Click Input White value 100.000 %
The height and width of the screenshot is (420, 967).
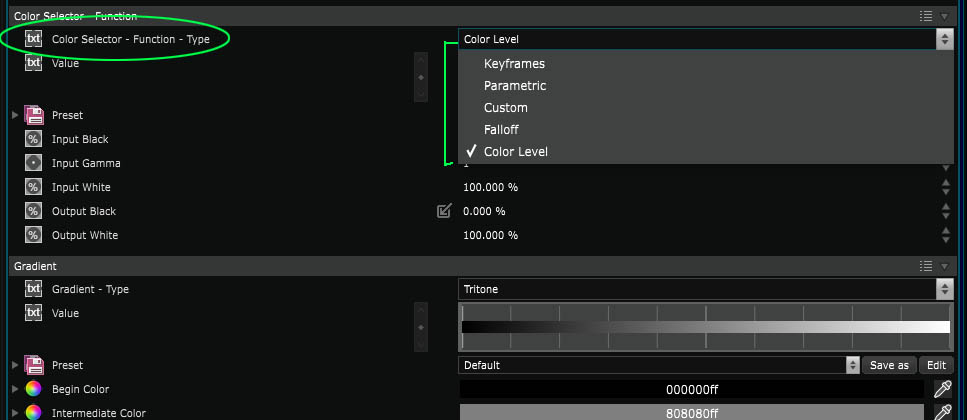[x=490, y=187]
